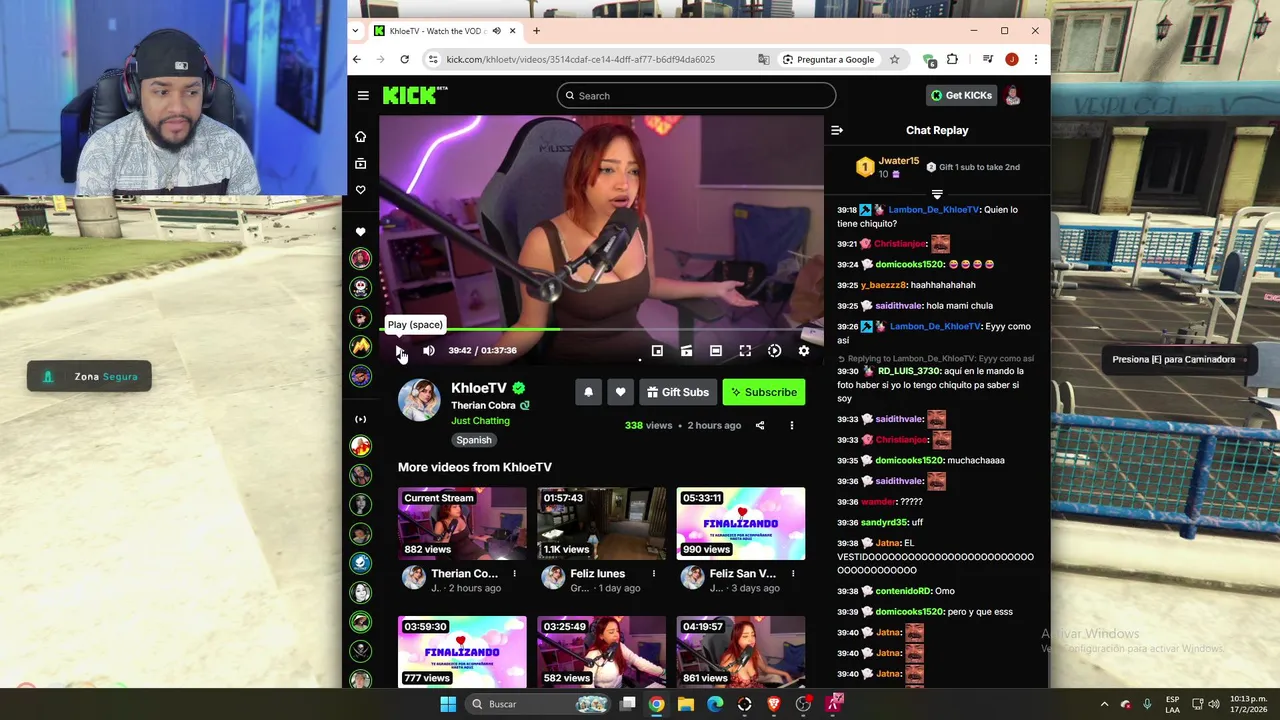Open Chrome extensions puzzle icon
Image resolution: width=1280 pixels, height=720 pixels.
[952, 60]
